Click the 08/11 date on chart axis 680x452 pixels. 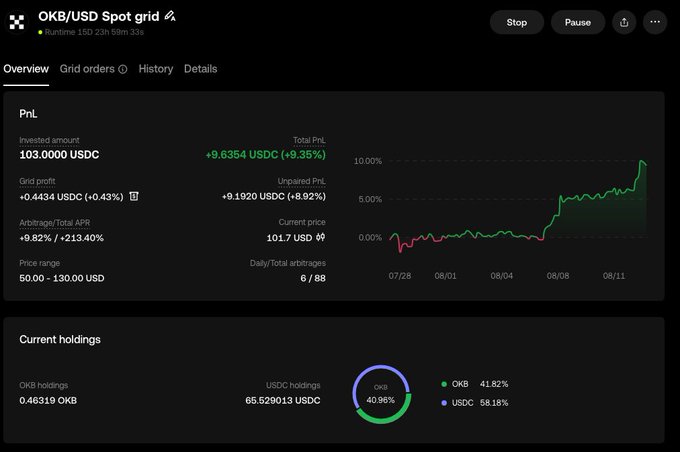click(x=614, y=276)
